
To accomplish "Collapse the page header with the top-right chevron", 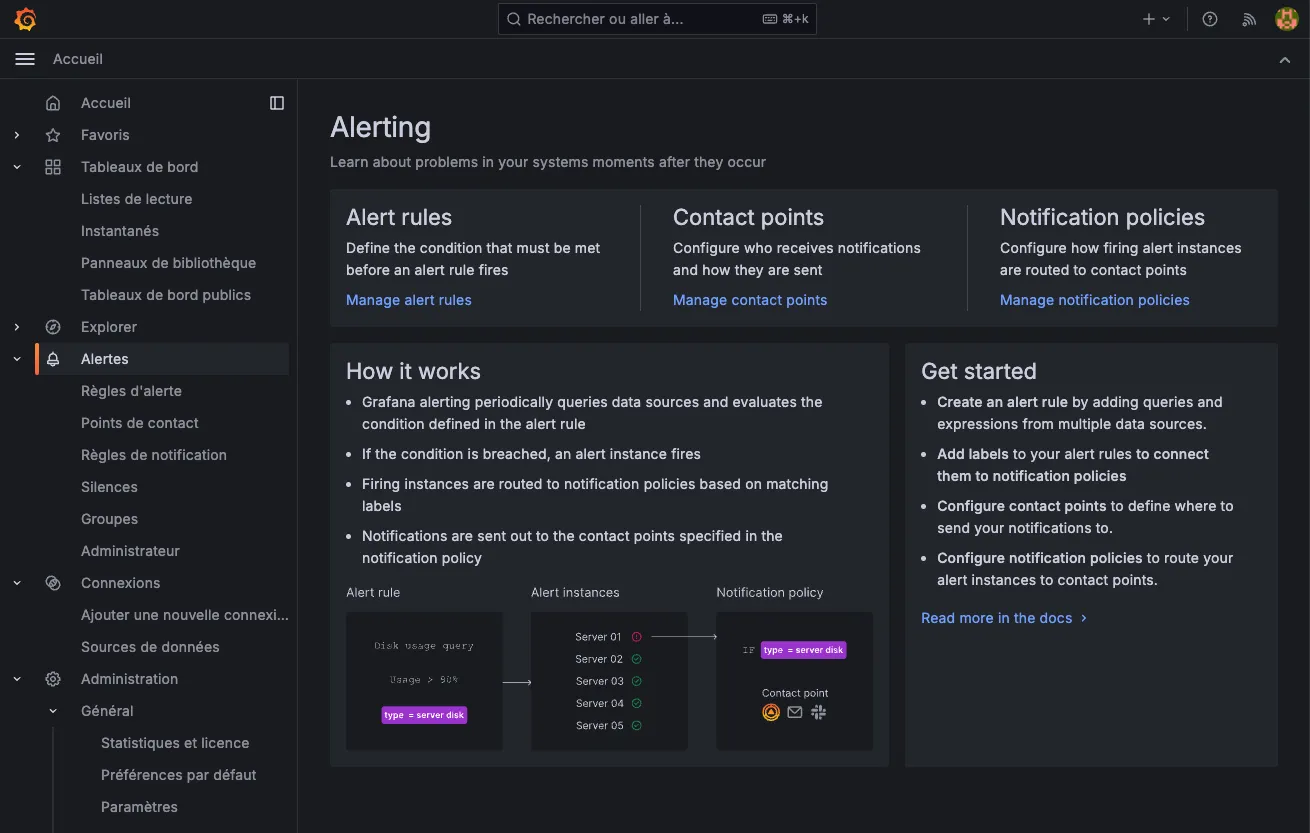I will tap(1285, 59).
